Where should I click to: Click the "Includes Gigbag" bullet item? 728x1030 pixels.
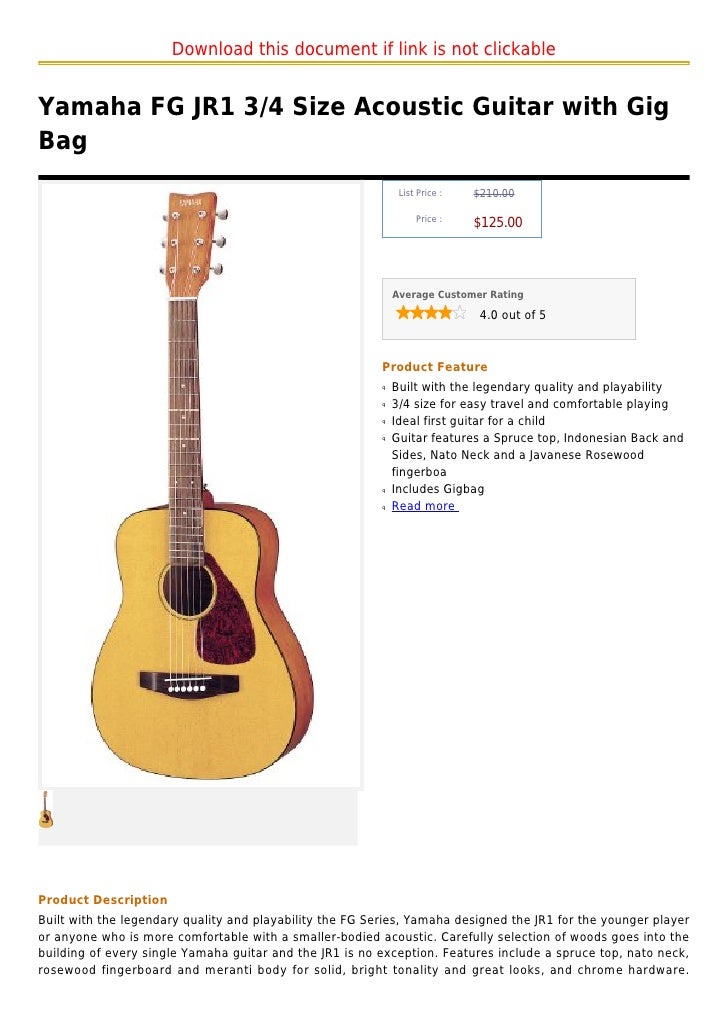(438, 489)
